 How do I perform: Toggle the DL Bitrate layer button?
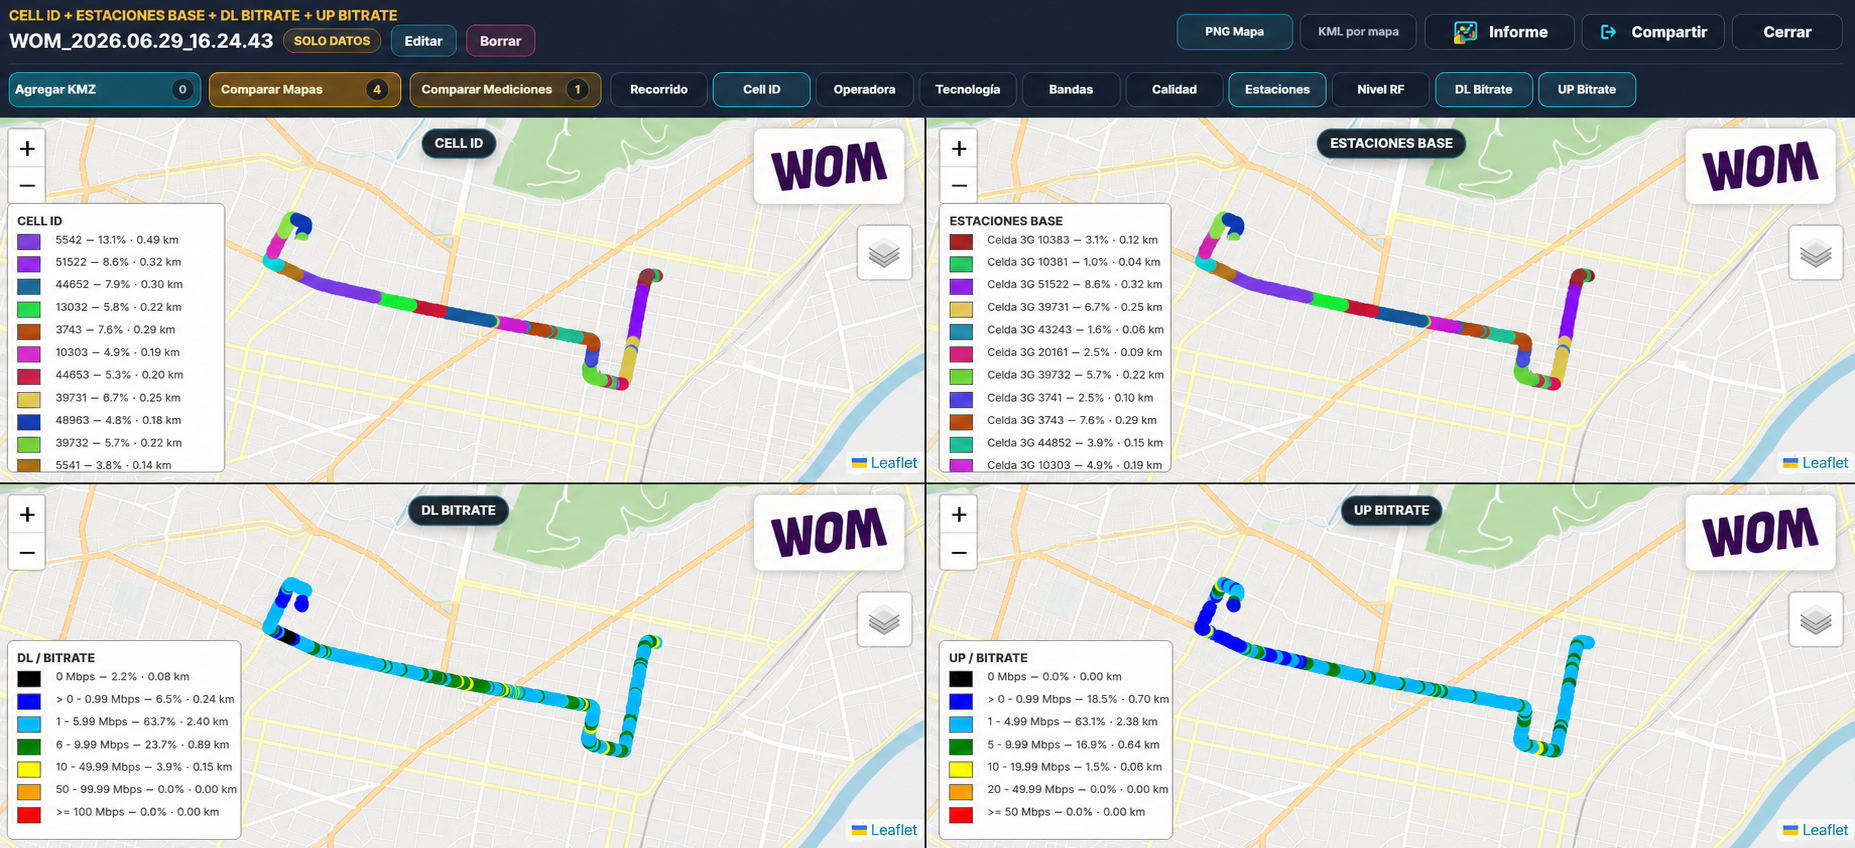coord(1483,89)
